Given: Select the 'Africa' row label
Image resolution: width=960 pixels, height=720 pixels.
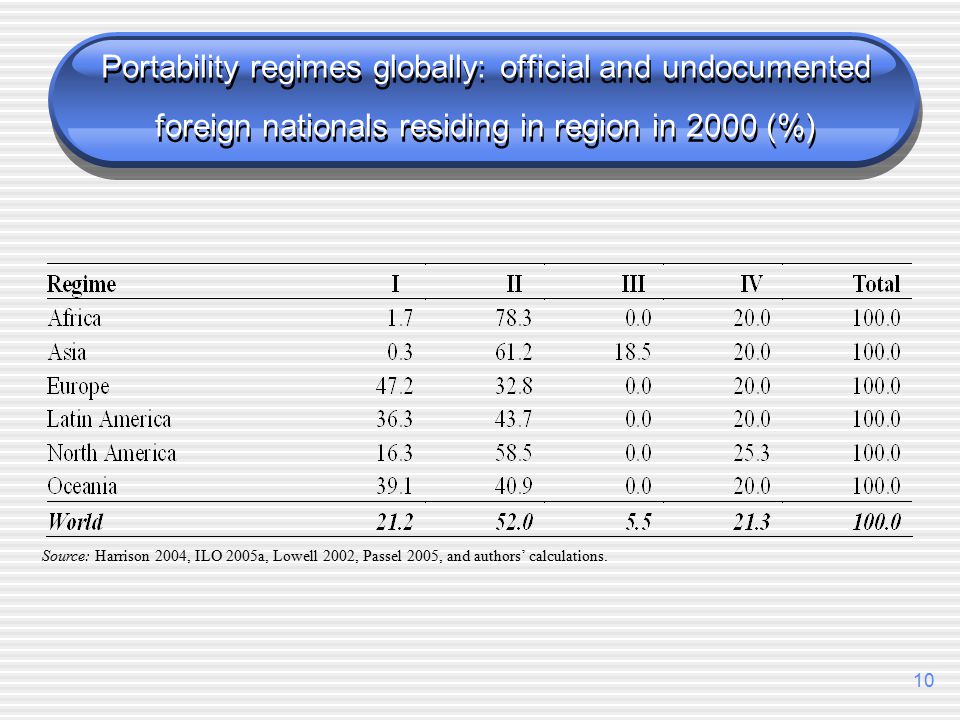Looking at the screenshot, I should tap(74, 318).
